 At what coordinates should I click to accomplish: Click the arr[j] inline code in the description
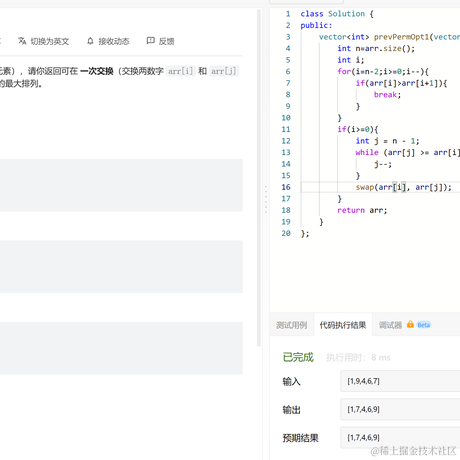click(x=224, y=71)
